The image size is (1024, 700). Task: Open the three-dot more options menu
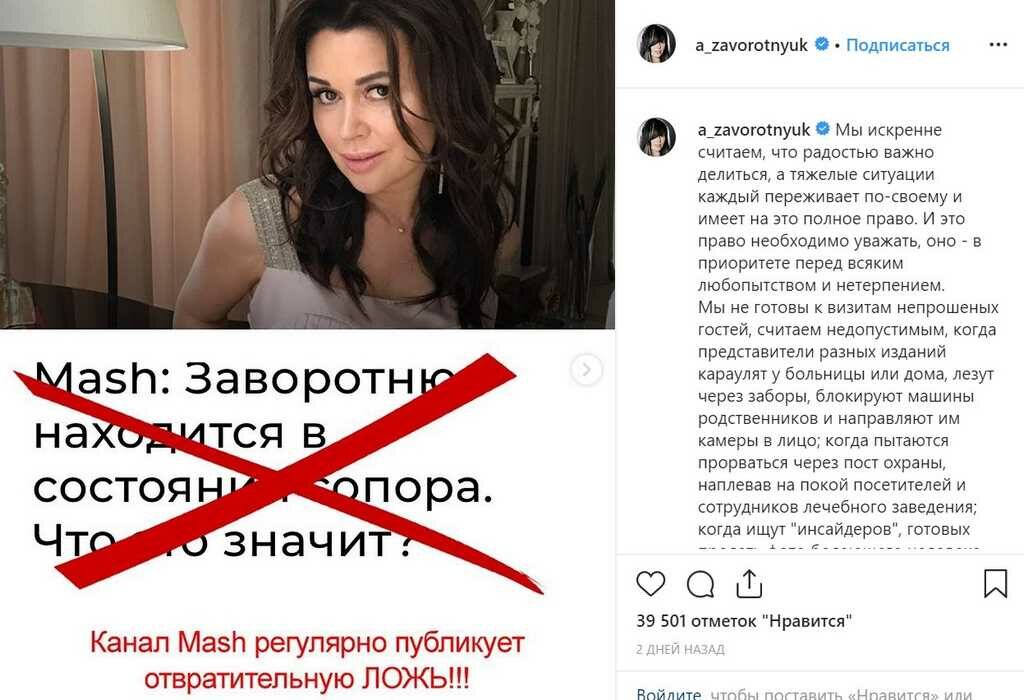[998, 44]
